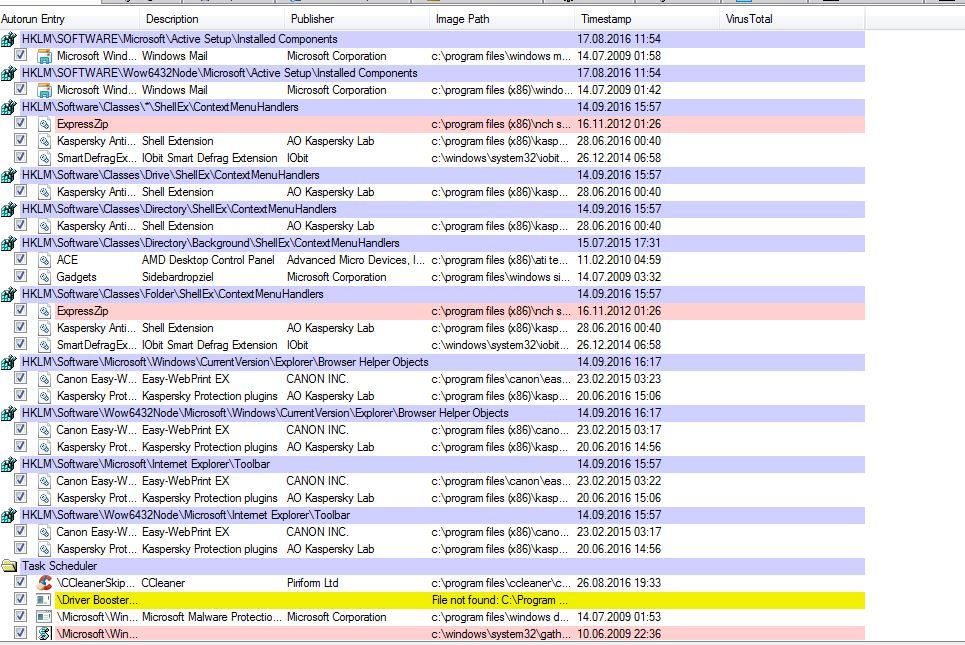Sort by the Image Path column header
965x645 pixels.
[x=502, y=19]
